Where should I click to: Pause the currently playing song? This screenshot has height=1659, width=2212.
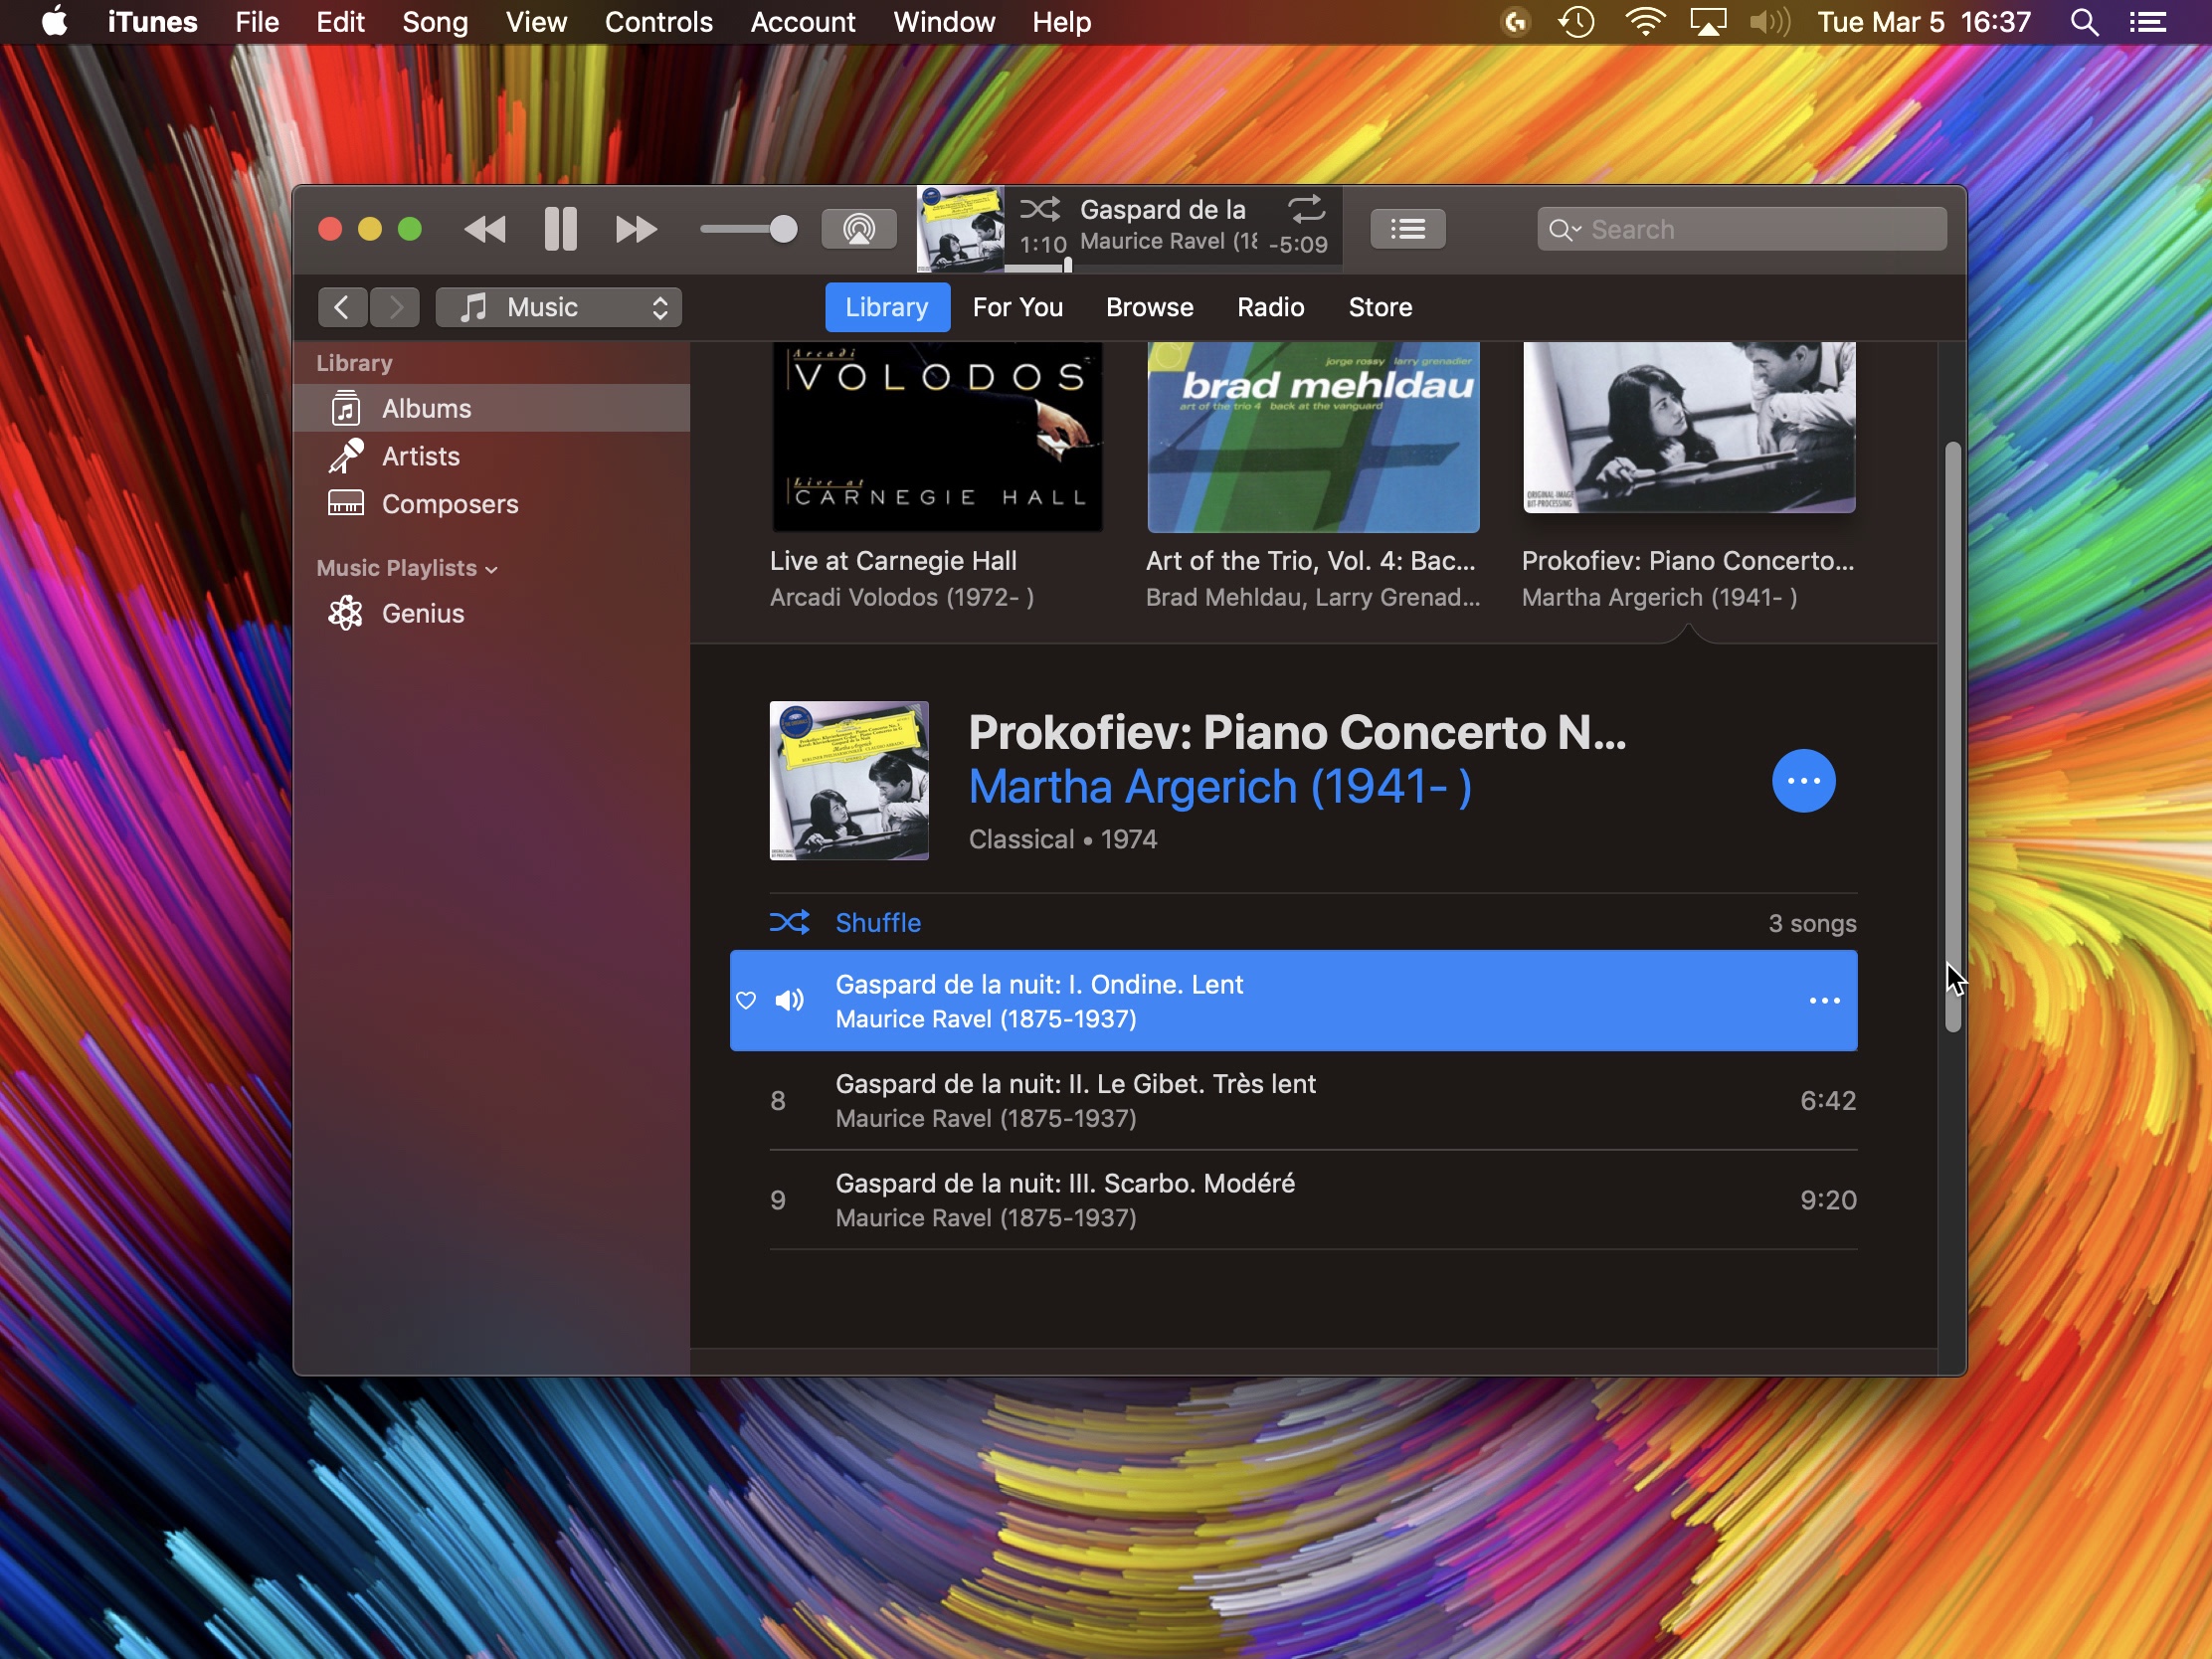[560, 230]
